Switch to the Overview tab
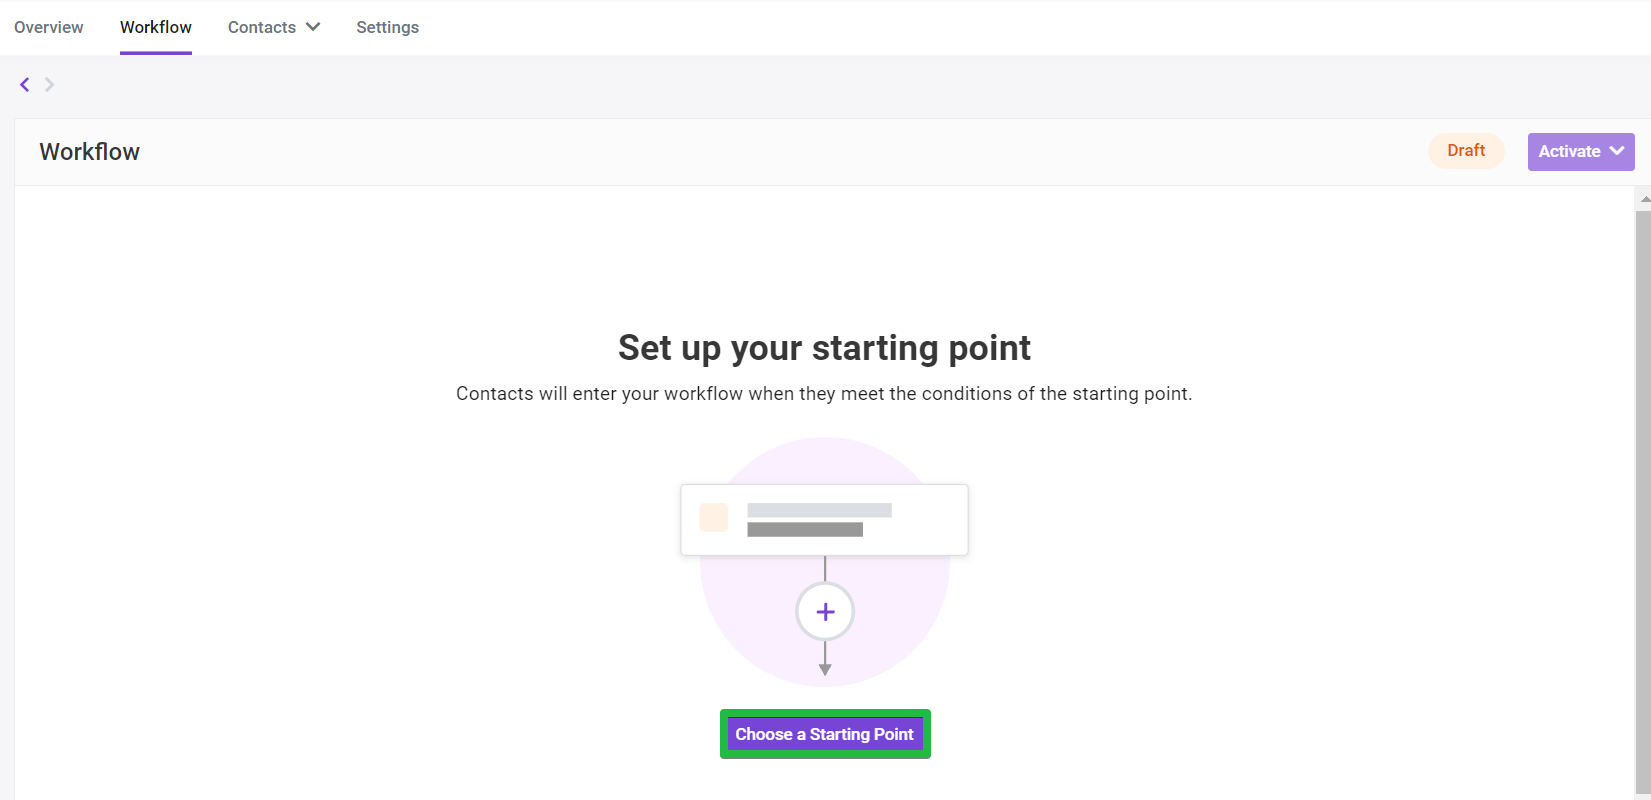Image resolution: width=1651 pixels, height=800 pixels. pos(49,27)
